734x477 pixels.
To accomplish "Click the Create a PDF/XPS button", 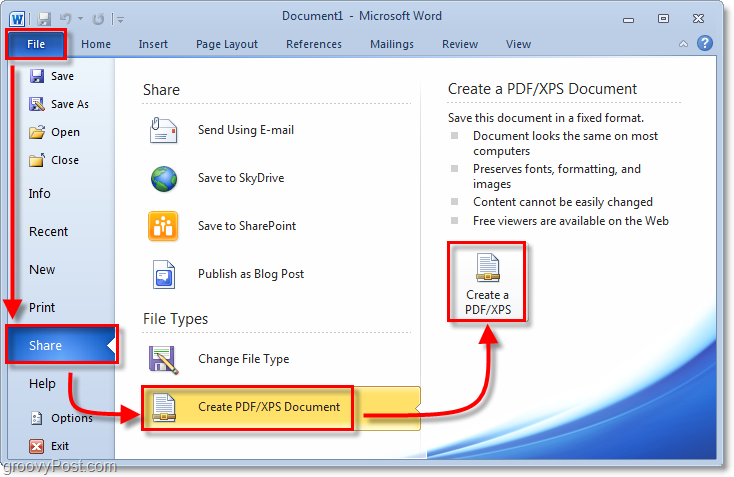I will pos(487,282).
